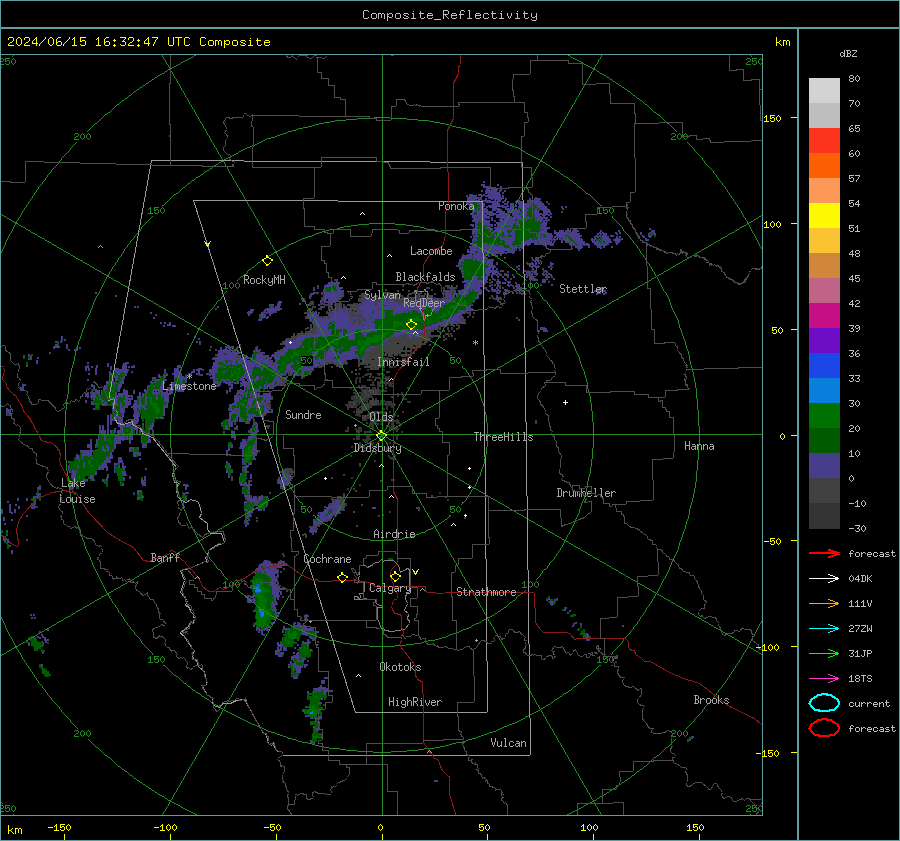The image size is (900, 841).
Task: Click the Brooks city label
Action: (x=711, y=700)
